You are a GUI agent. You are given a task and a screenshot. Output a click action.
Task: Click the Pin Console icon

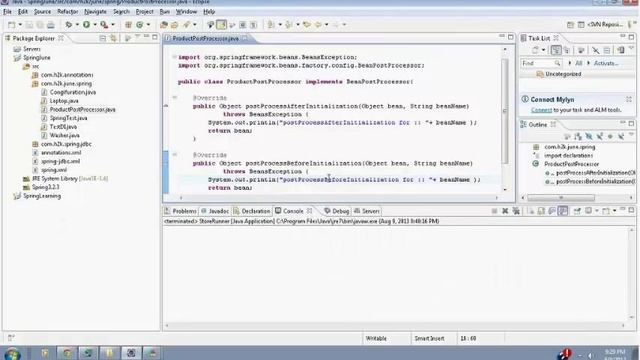[x=577, y=211]
